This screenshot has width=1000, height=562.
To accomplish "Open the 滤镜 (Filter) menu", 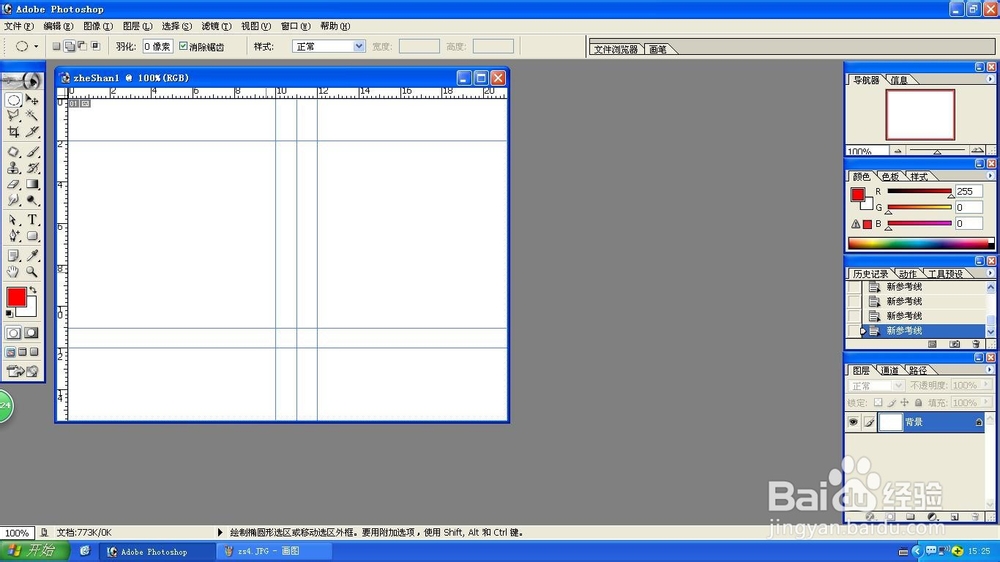I will click(x=217, y=26).
